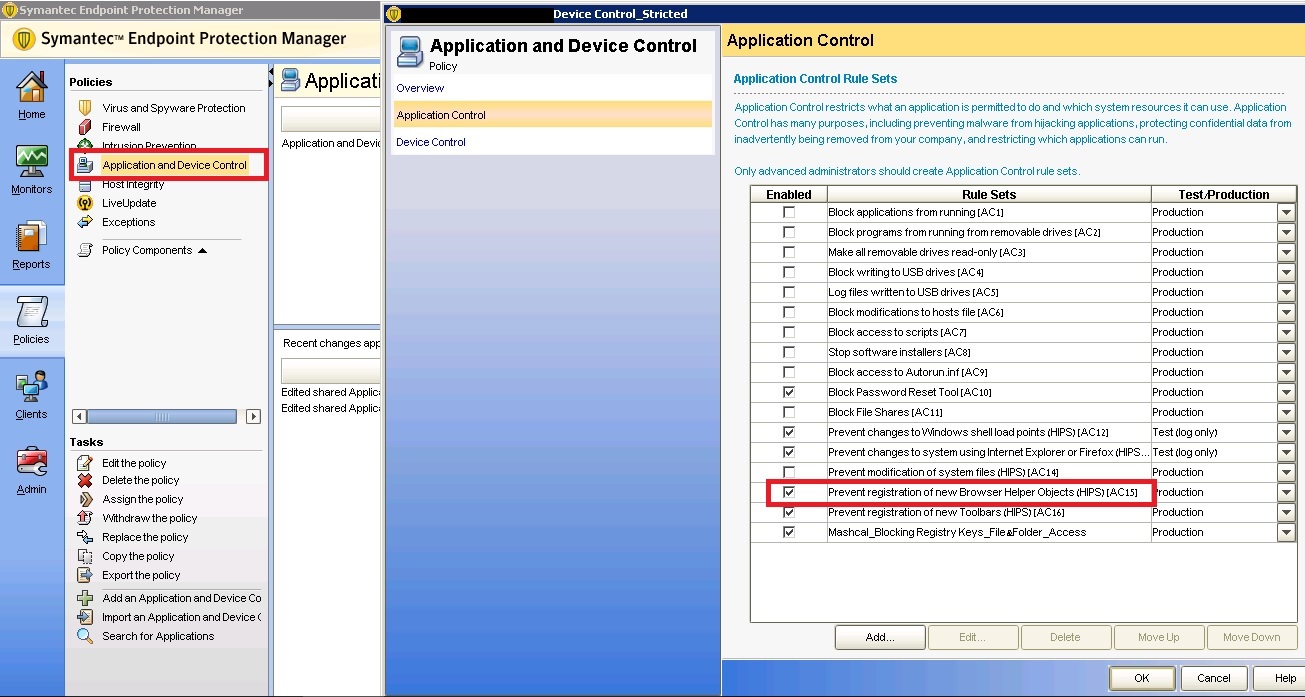1305x697 pixels.
Task: Click the Add button for rule sets
Action: click(879, 637)
